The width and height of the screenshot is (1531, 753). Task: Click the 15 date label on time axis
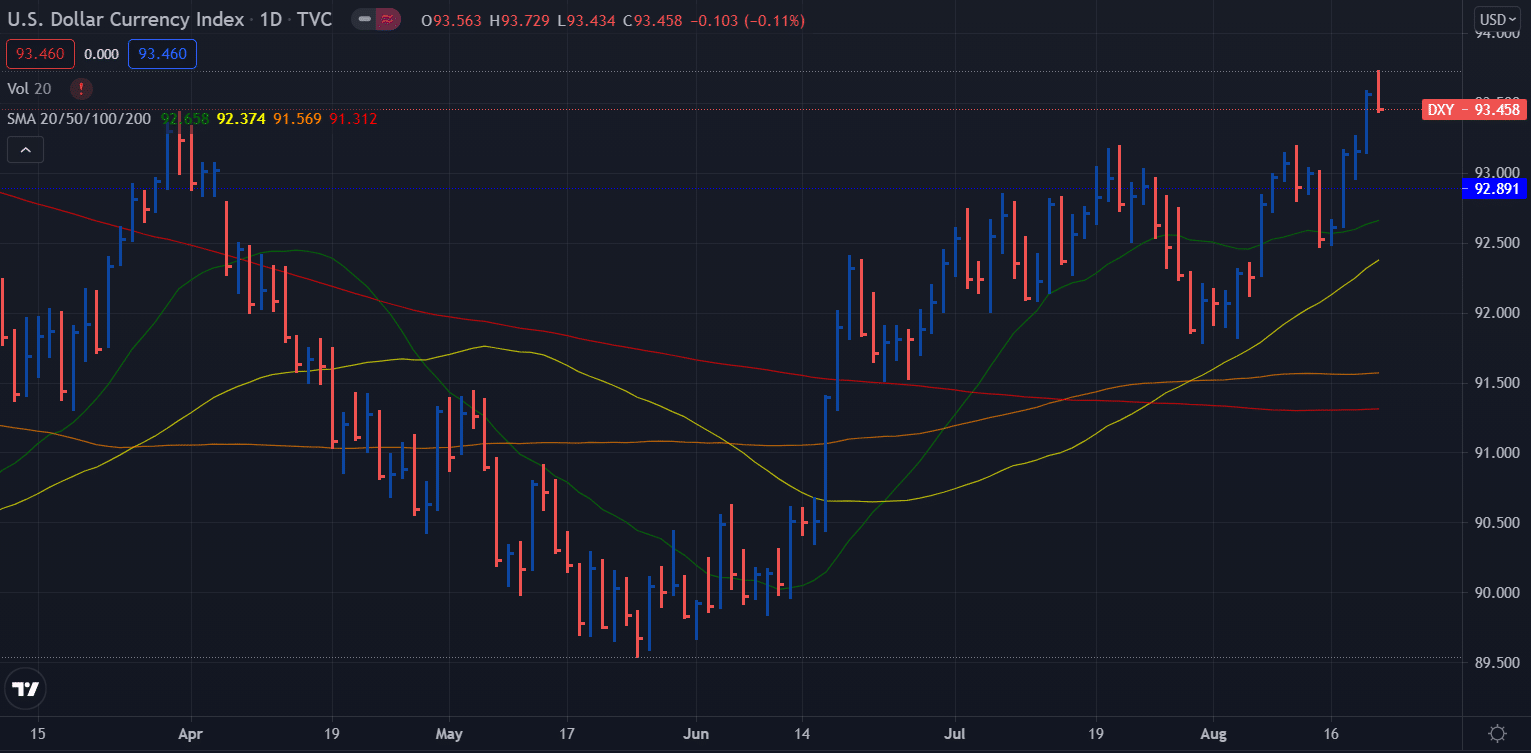[38, 733]
